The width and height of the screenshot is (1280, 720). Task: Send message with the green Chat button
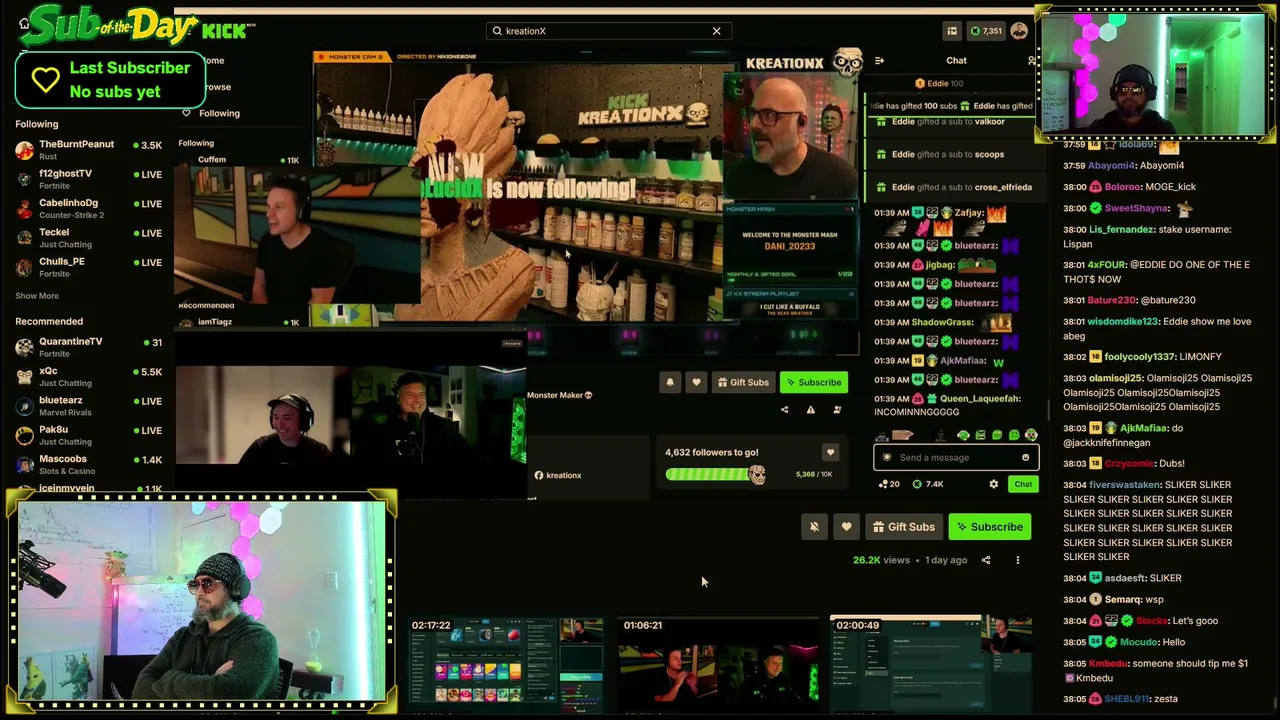pyautogui.click(x=1023, y=484)
